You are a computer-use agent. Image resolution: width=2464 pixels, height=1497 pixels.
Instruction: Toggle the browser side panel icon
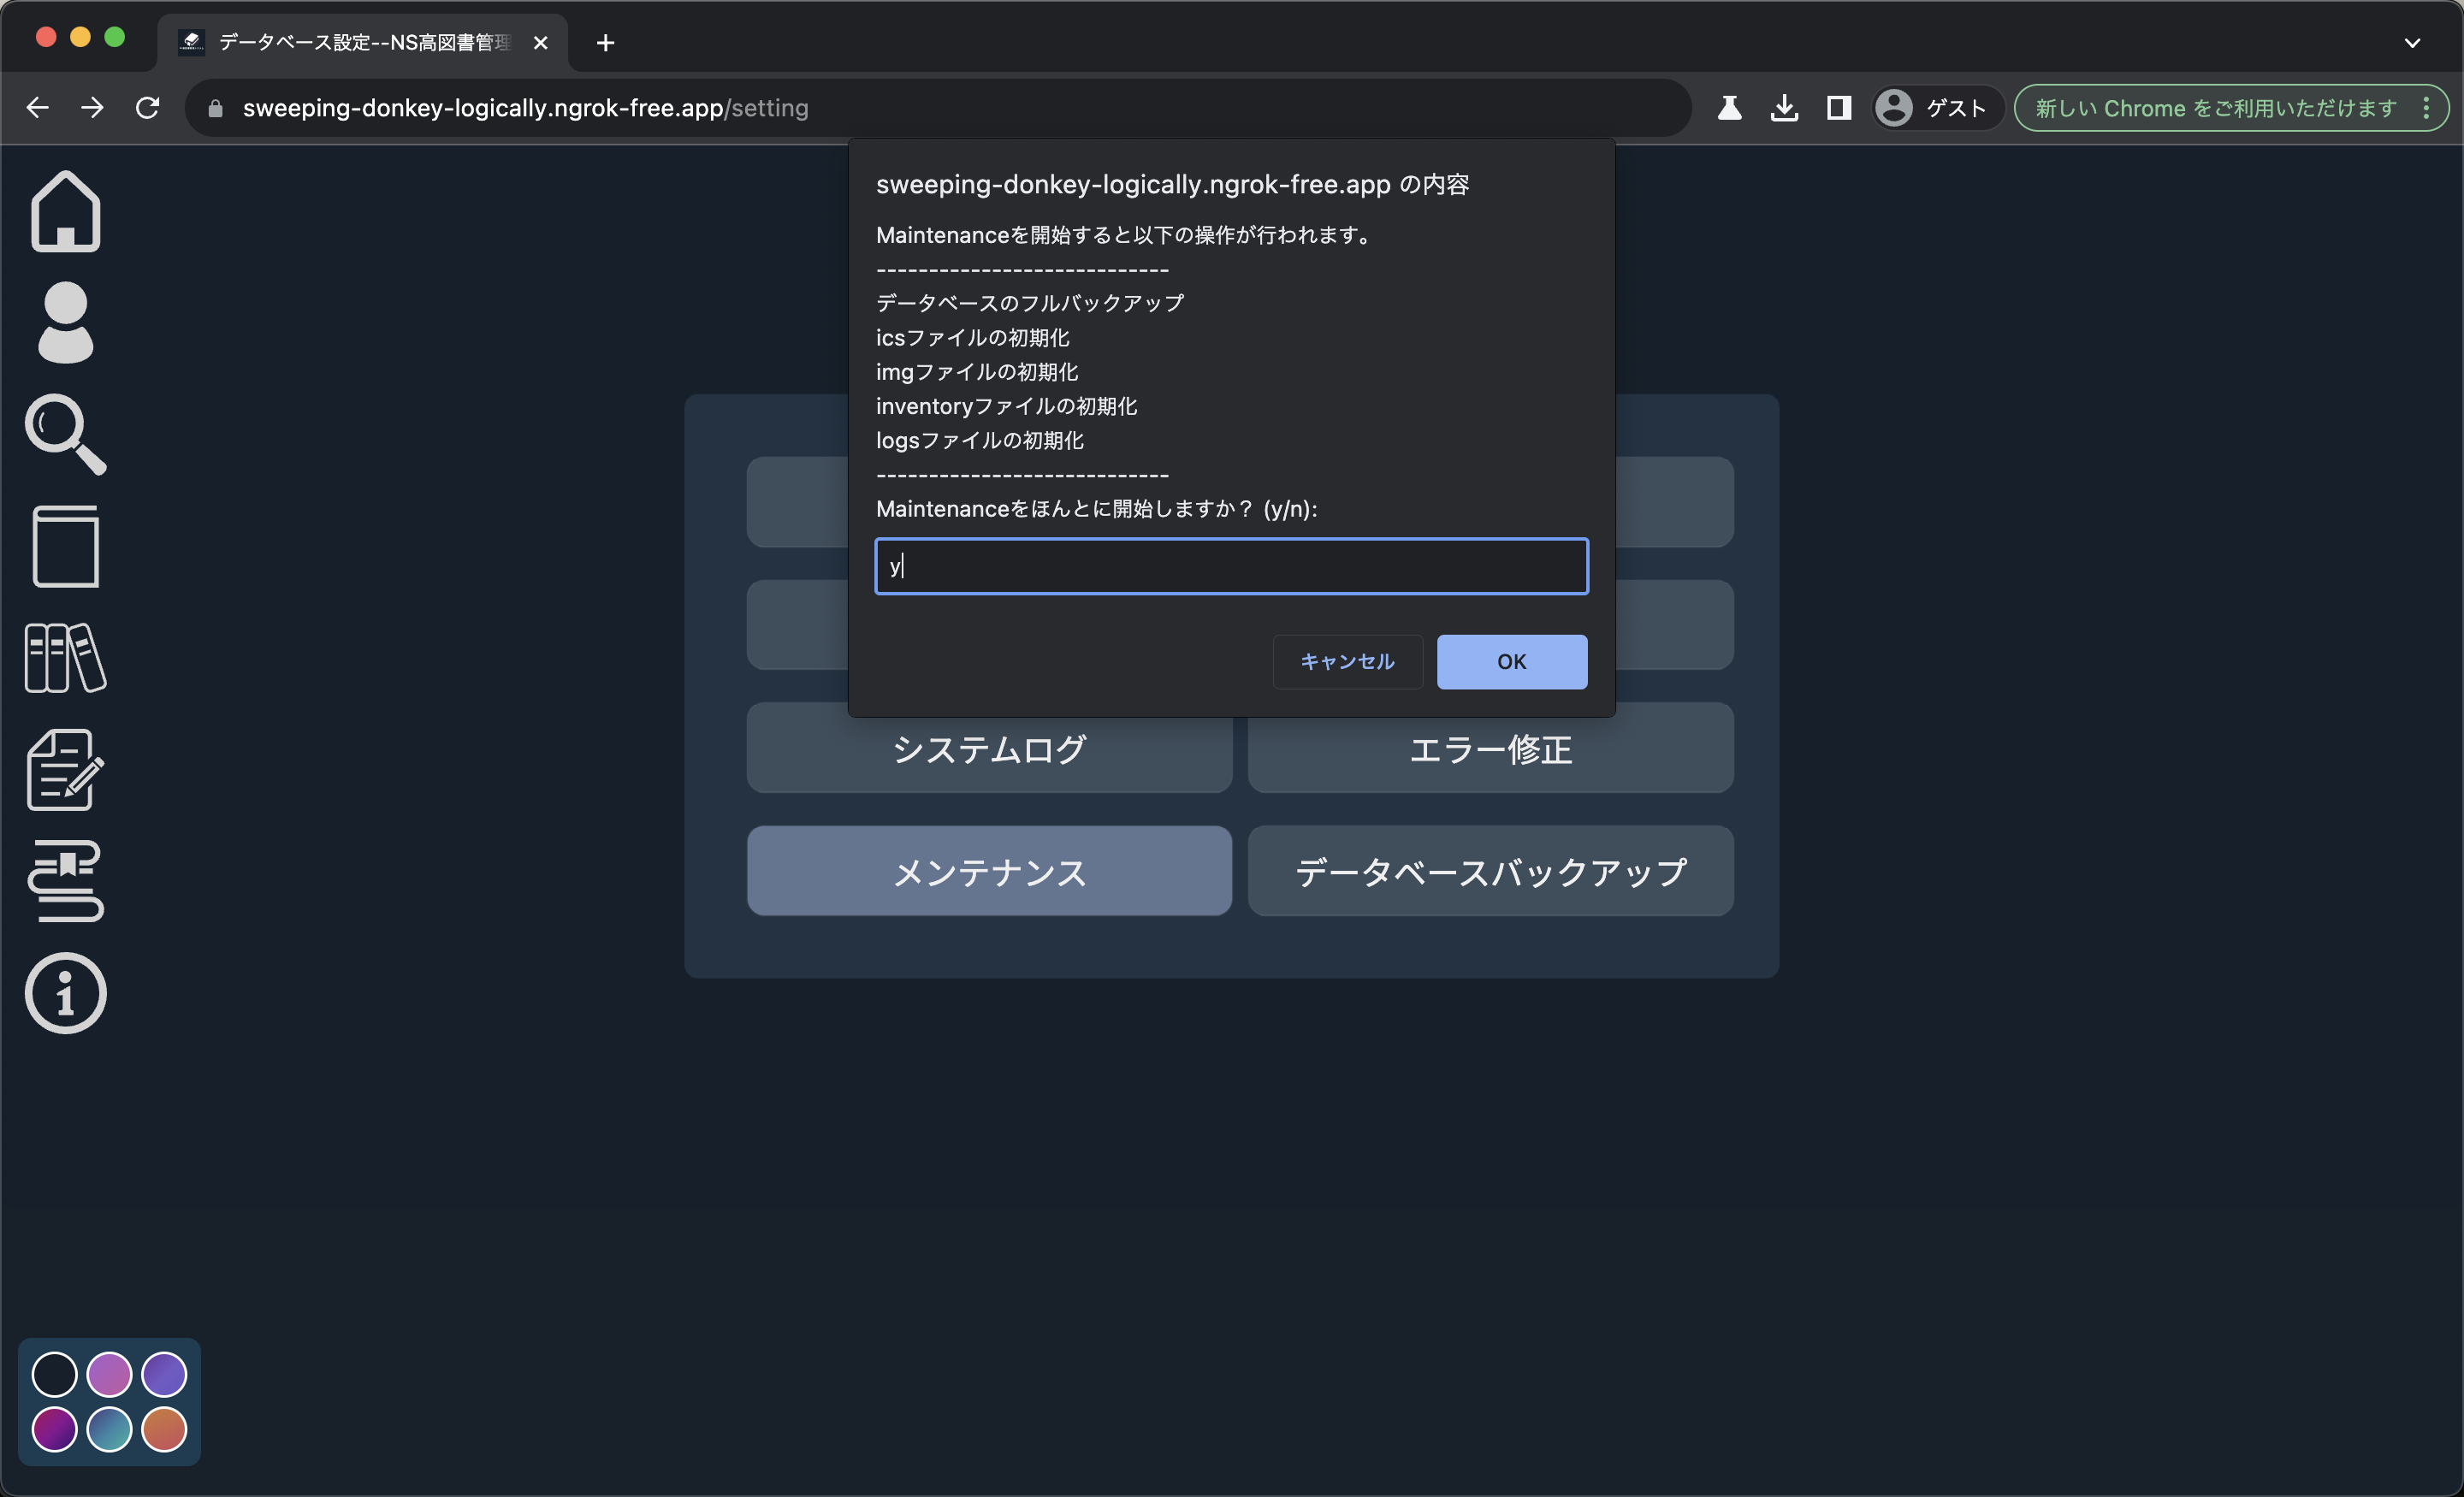[x=1838, y=108]
